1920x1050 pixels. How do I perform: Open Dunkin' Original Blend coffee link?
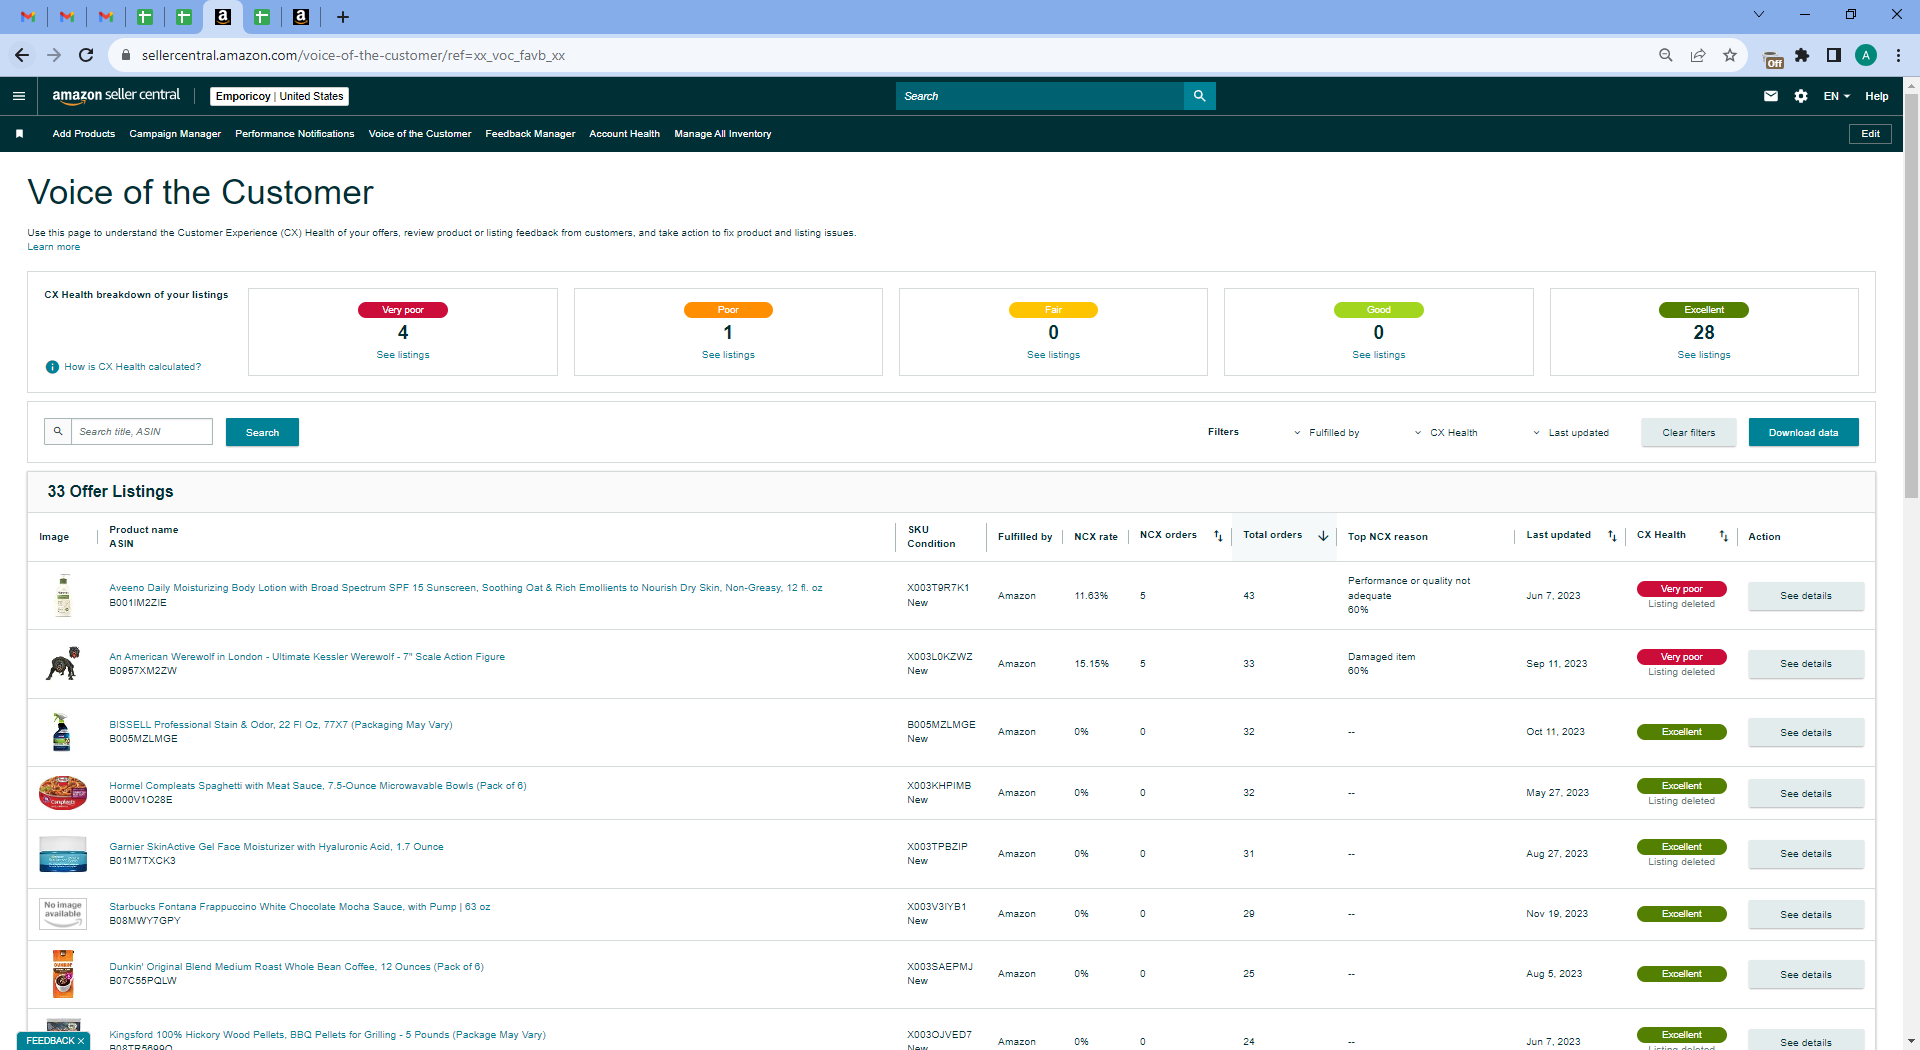[x=296, y=967]
